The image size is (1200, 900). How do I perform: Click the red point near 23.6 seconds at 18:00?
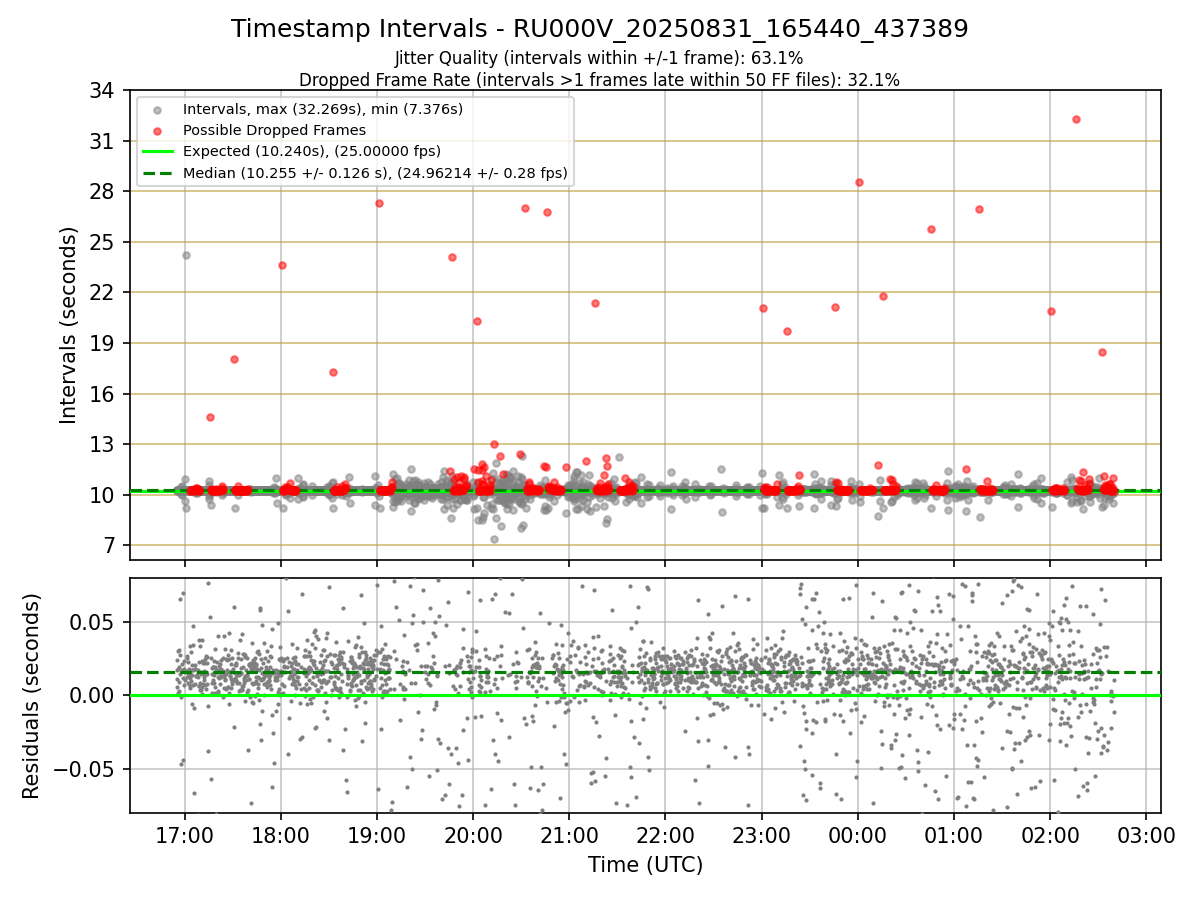point(282,265)
